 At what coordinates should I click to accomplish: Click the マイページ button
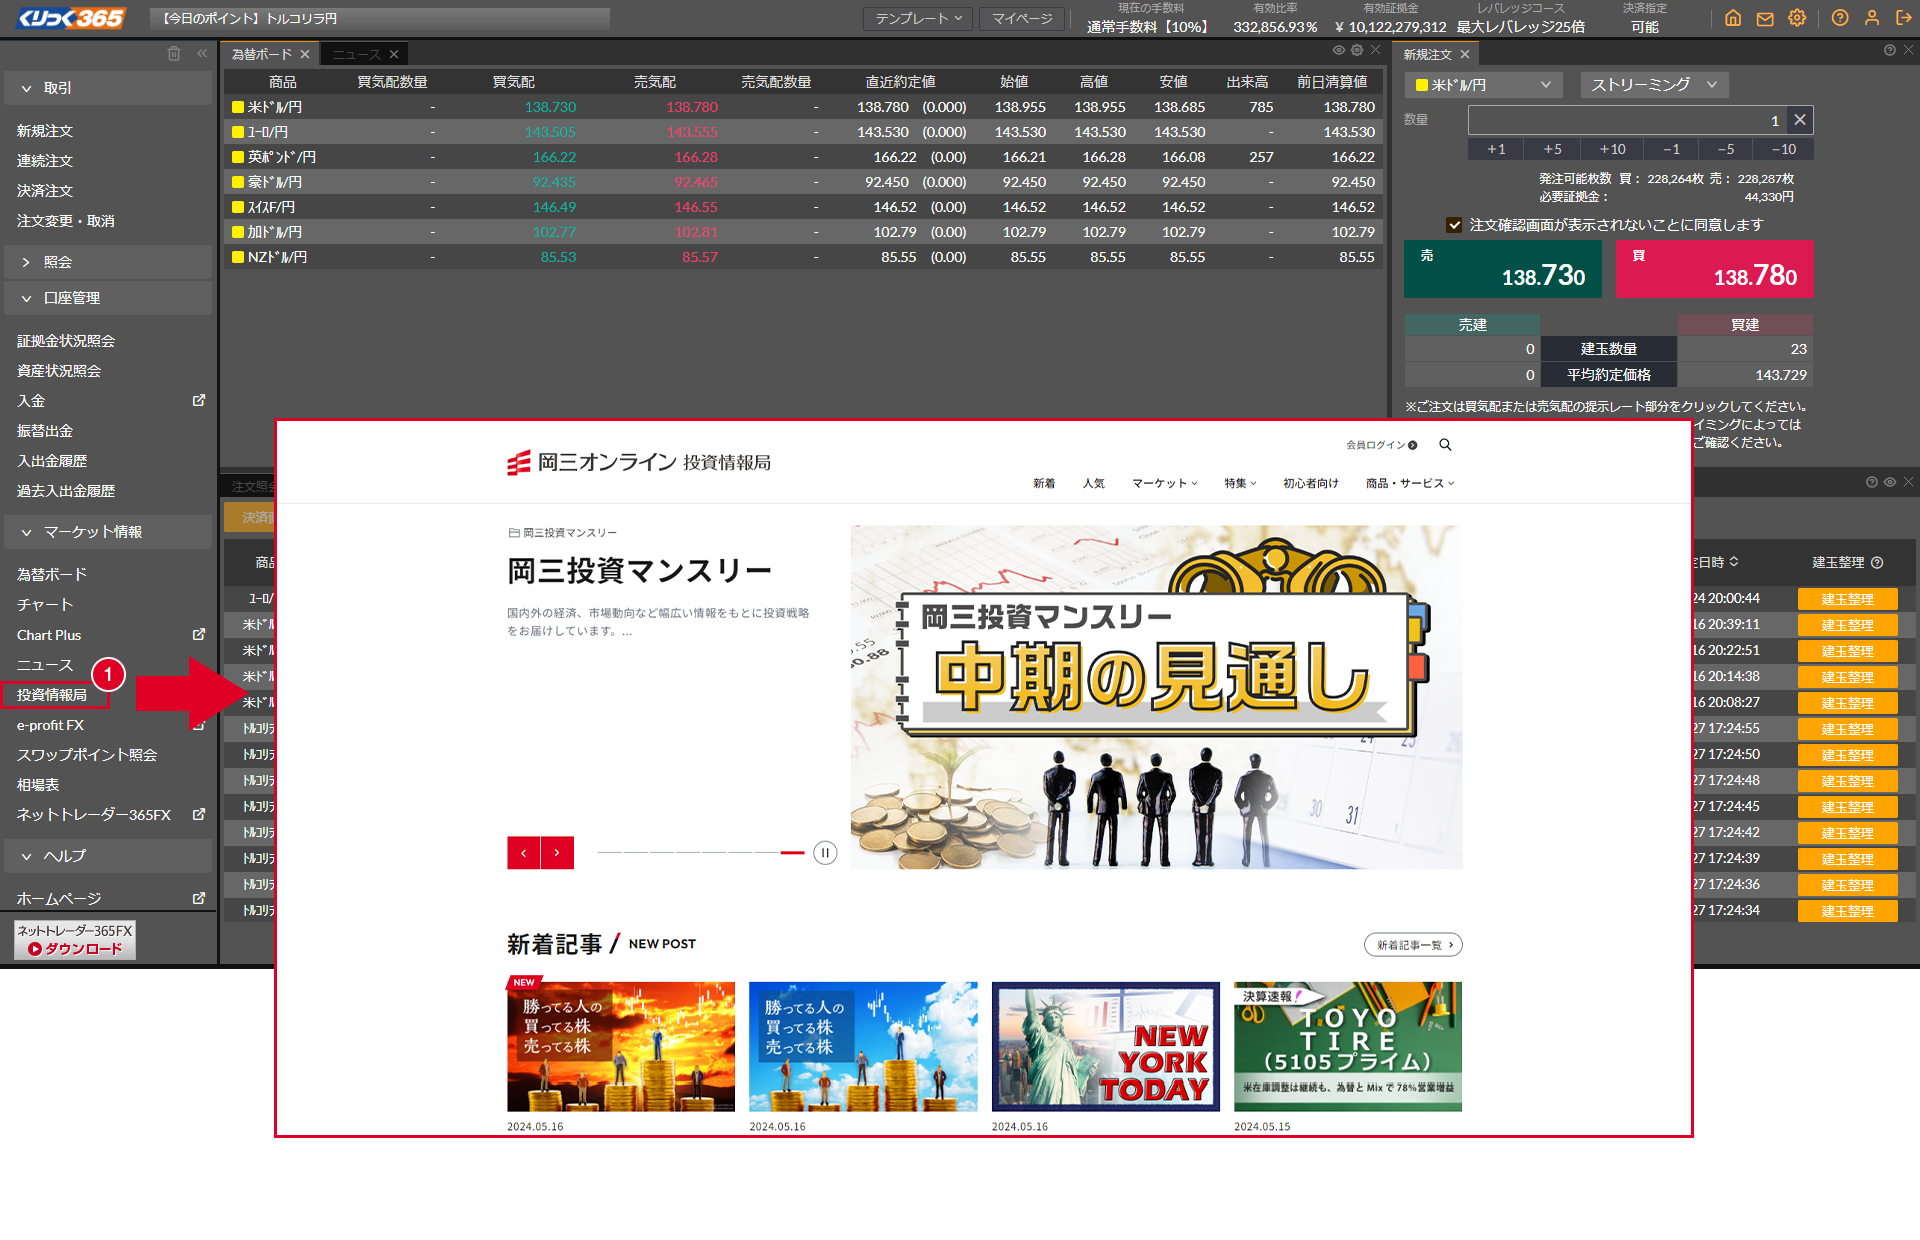click(1022, 18)
